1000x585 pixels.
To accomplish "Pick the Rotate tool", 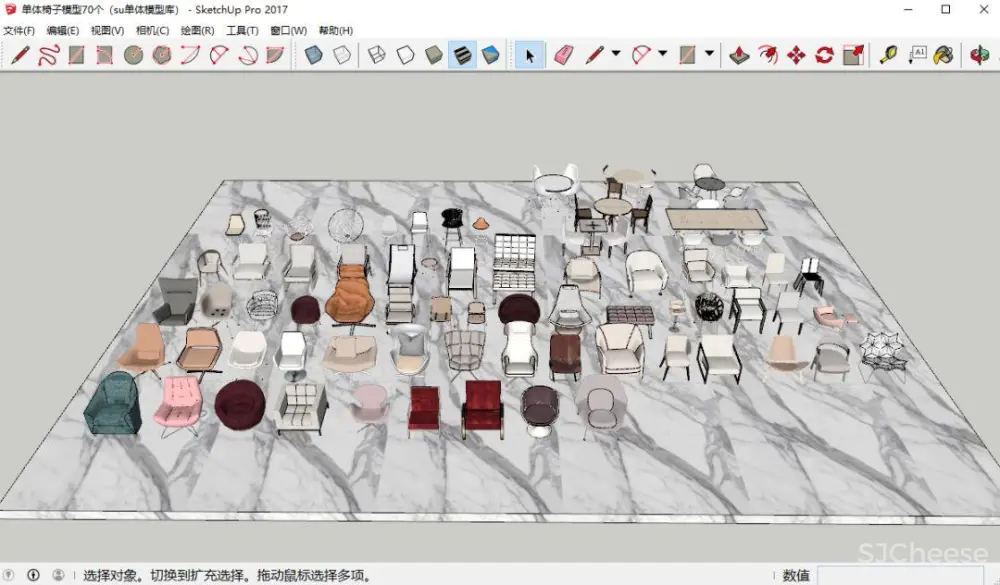I will (x=824, y=54).
